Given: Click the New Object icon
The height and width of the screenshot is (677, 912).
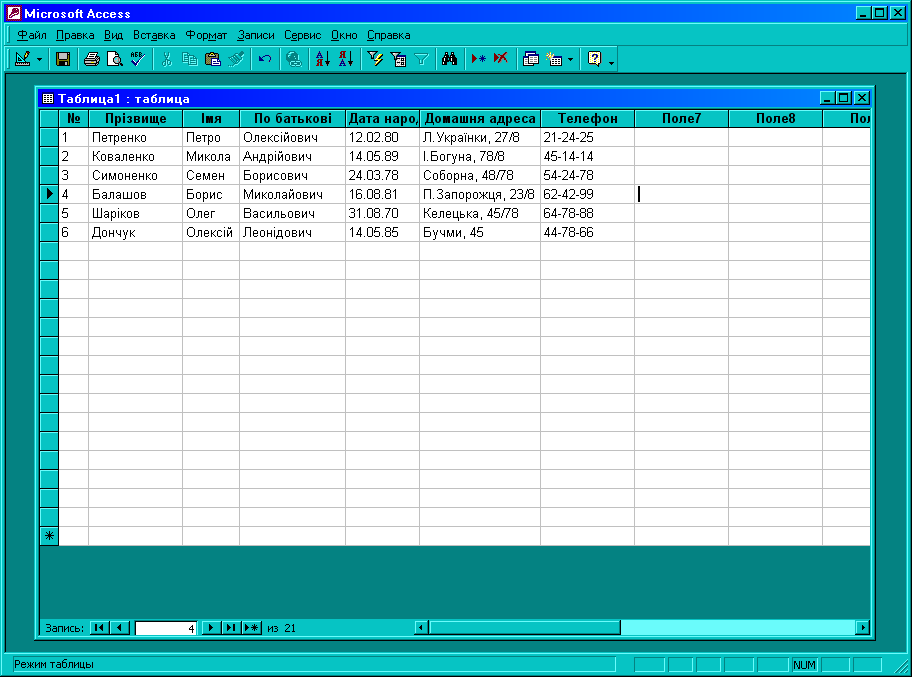Looking at the screenshot, I should click(x=554, y=59).
